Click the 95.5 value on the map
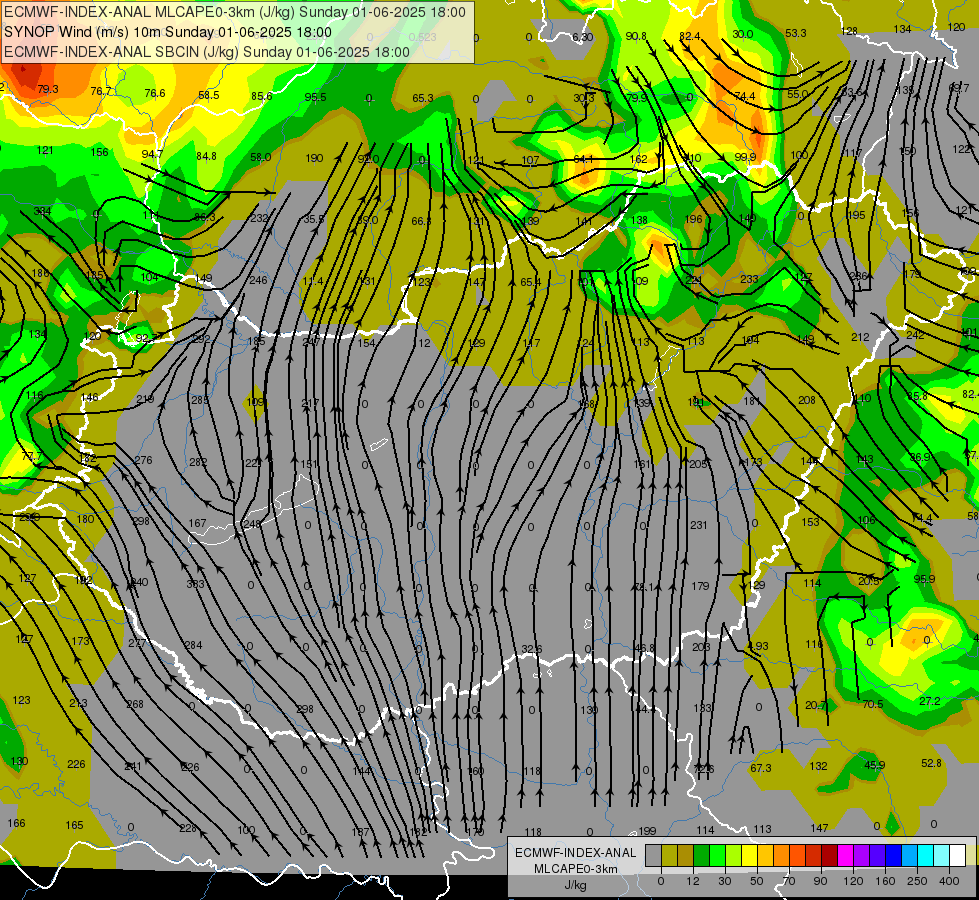Viewport: 979px width, 900px height. [315, 97]
